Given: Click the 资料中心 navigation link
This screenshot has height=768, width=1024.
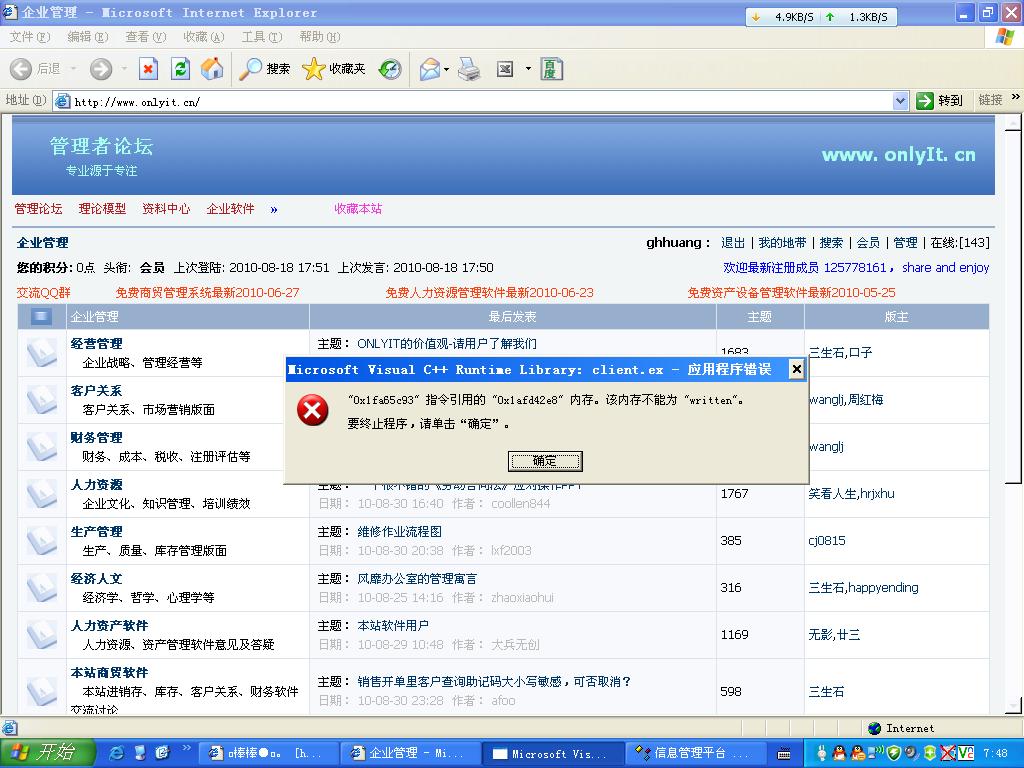Looking at the screenshot, I should coord(166,209).
